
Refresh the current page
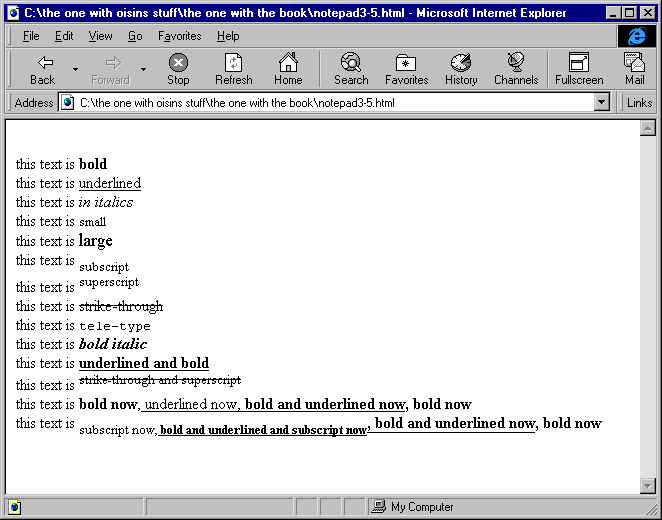tap(233, 69)
